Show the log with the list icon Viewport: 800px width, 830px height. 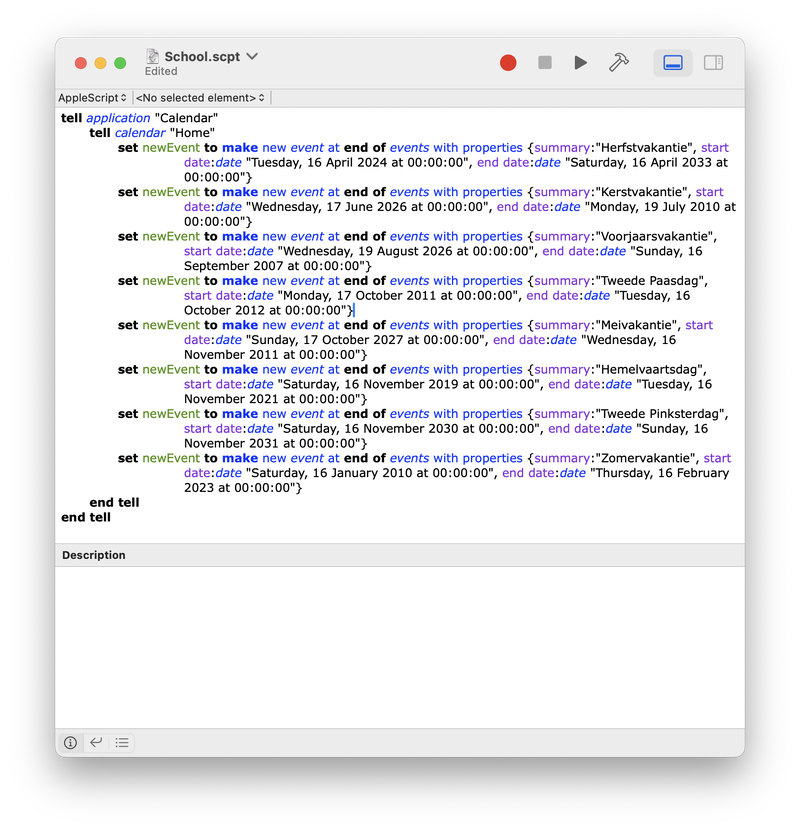(122, 743)
